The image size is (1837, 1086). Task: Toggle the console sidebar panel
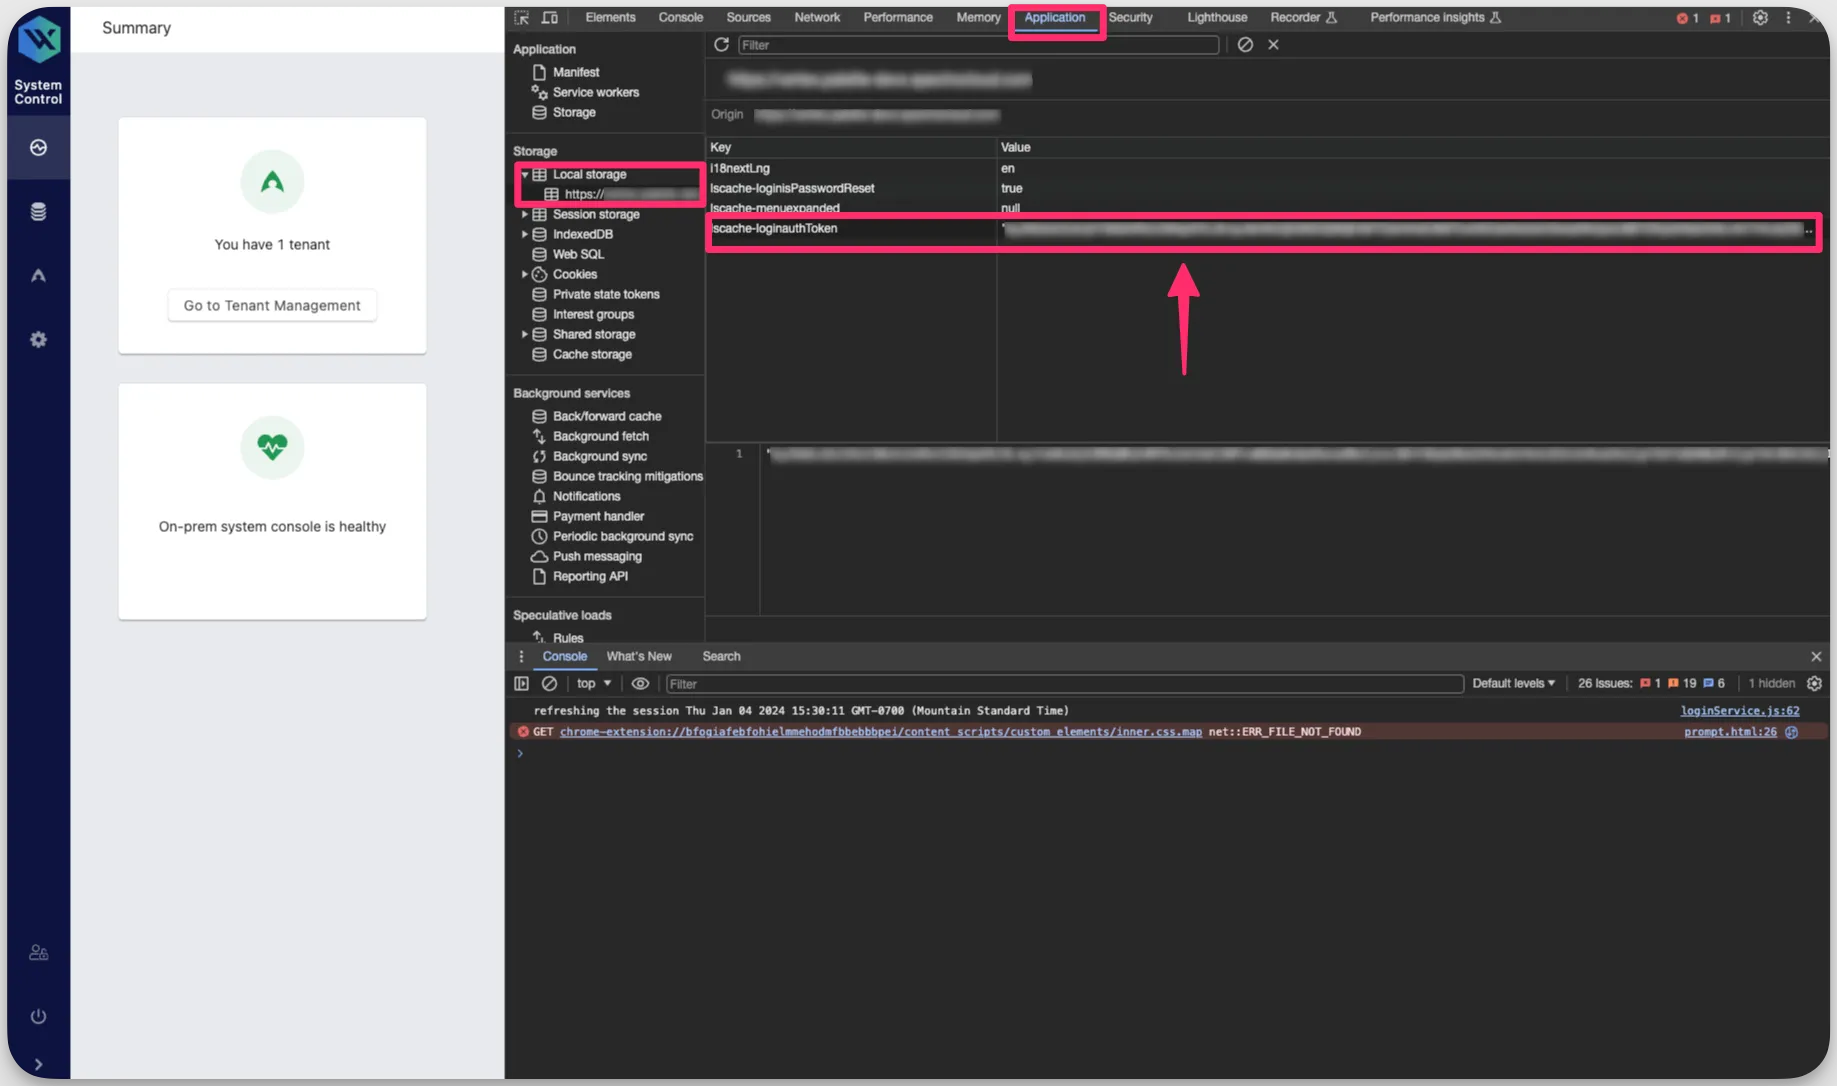tap(521, 684)
